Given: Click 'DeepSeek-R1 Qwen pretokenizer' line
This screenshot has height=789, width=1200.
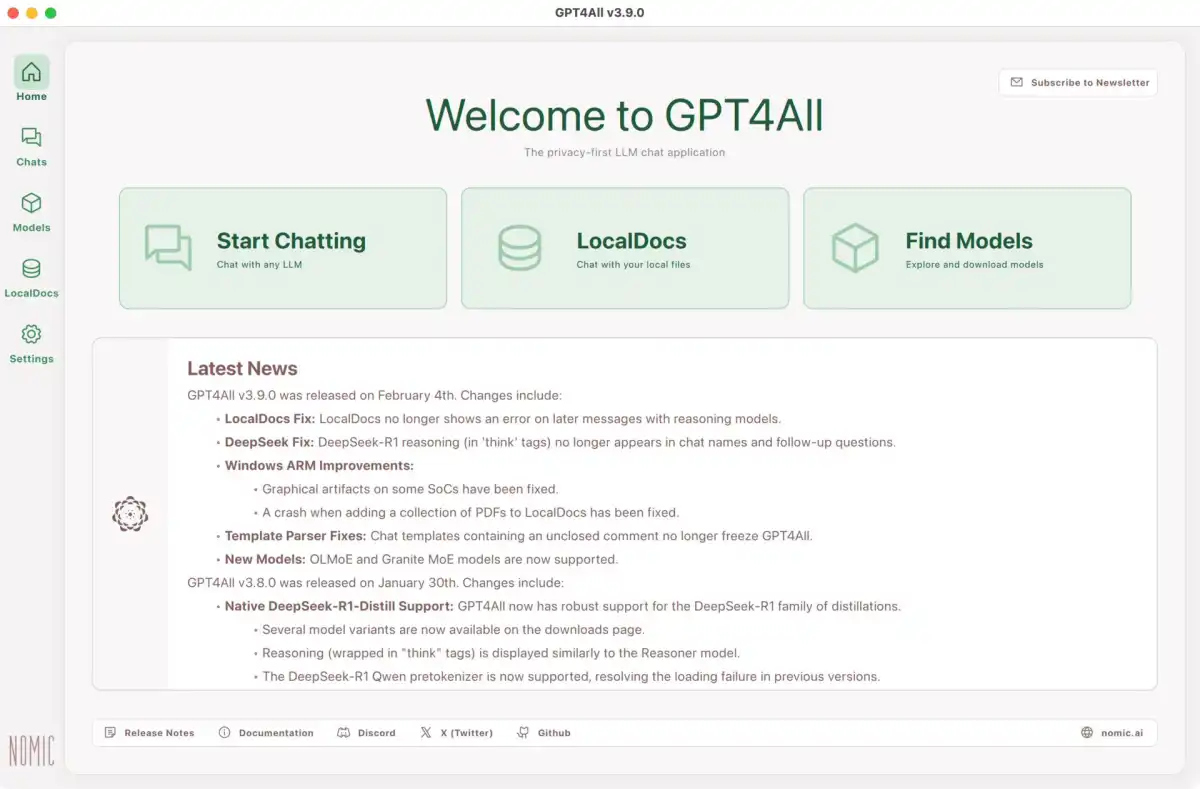Looking at the screenshot, I should coord(571,677).
